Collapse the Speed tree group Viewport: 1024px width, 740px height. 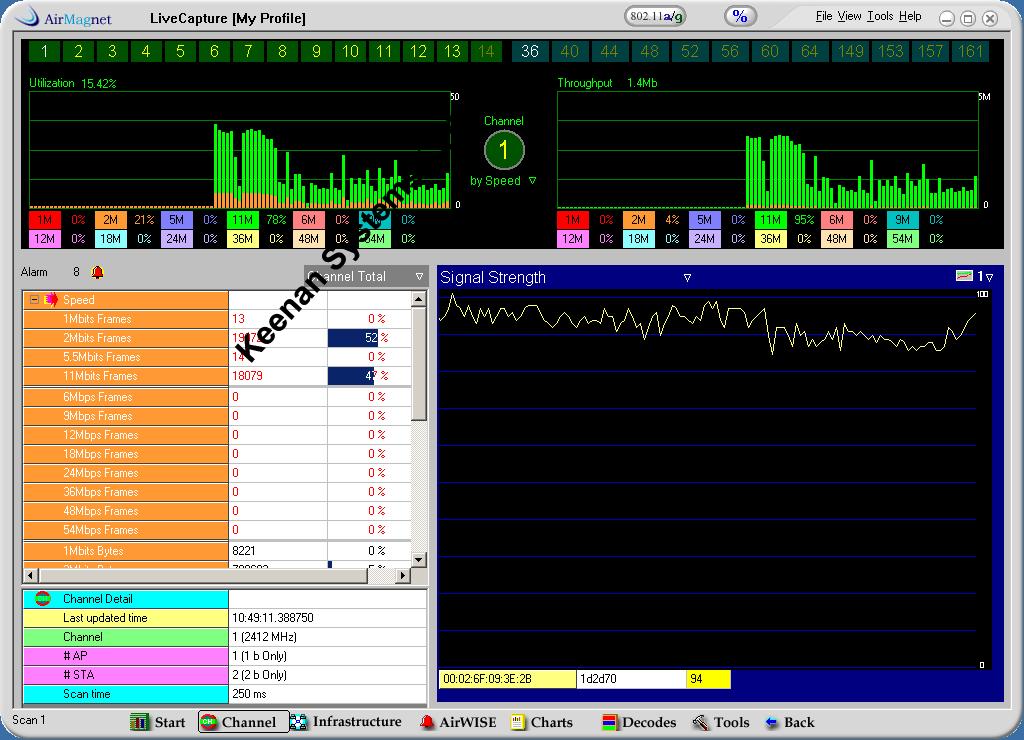[x=34, y=300]
